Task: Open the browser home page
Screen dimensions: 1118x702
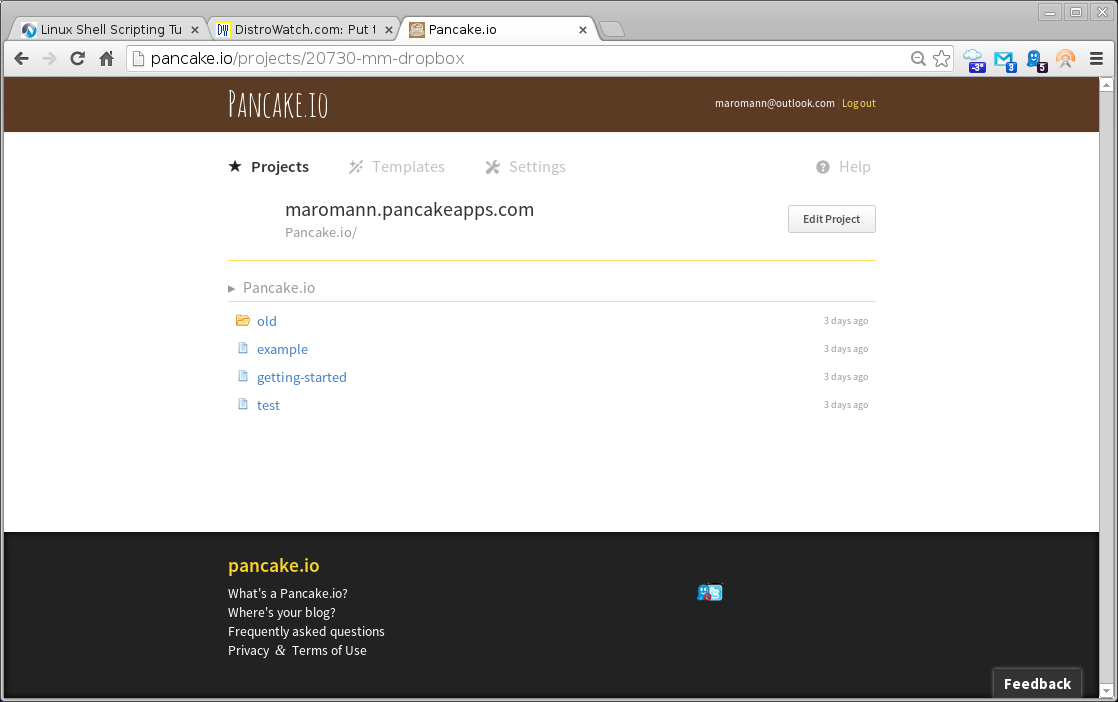Action: click(x=106, y=59)
